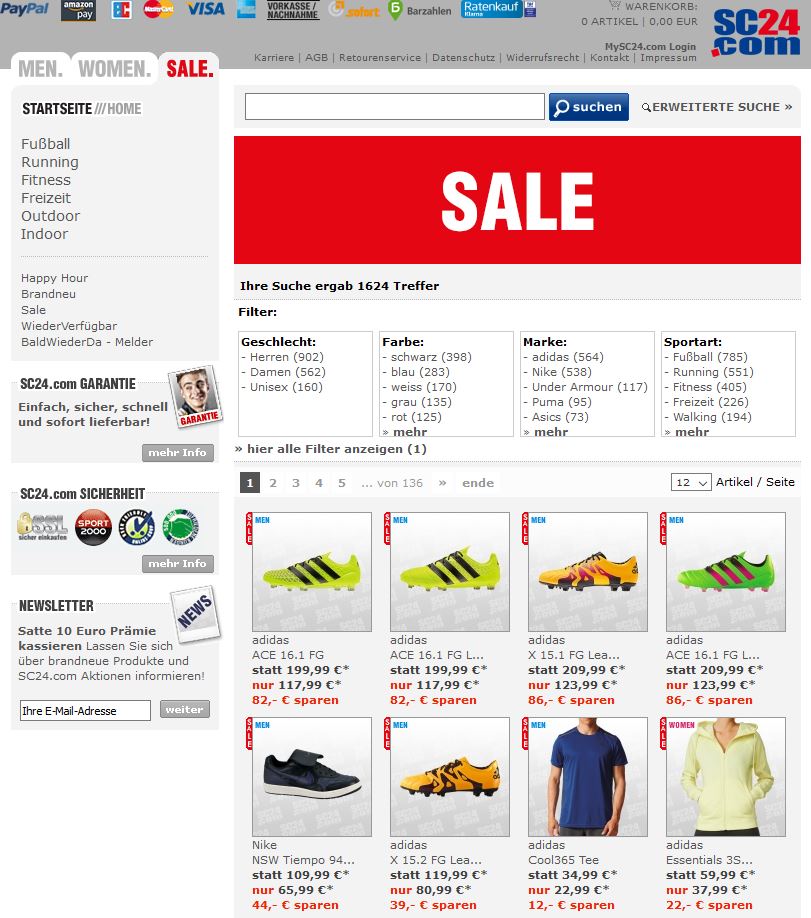Filter by Herren (902) gender
Image resolution: width=811 pixels, height=918 pixels.
(x=282, y=357)
